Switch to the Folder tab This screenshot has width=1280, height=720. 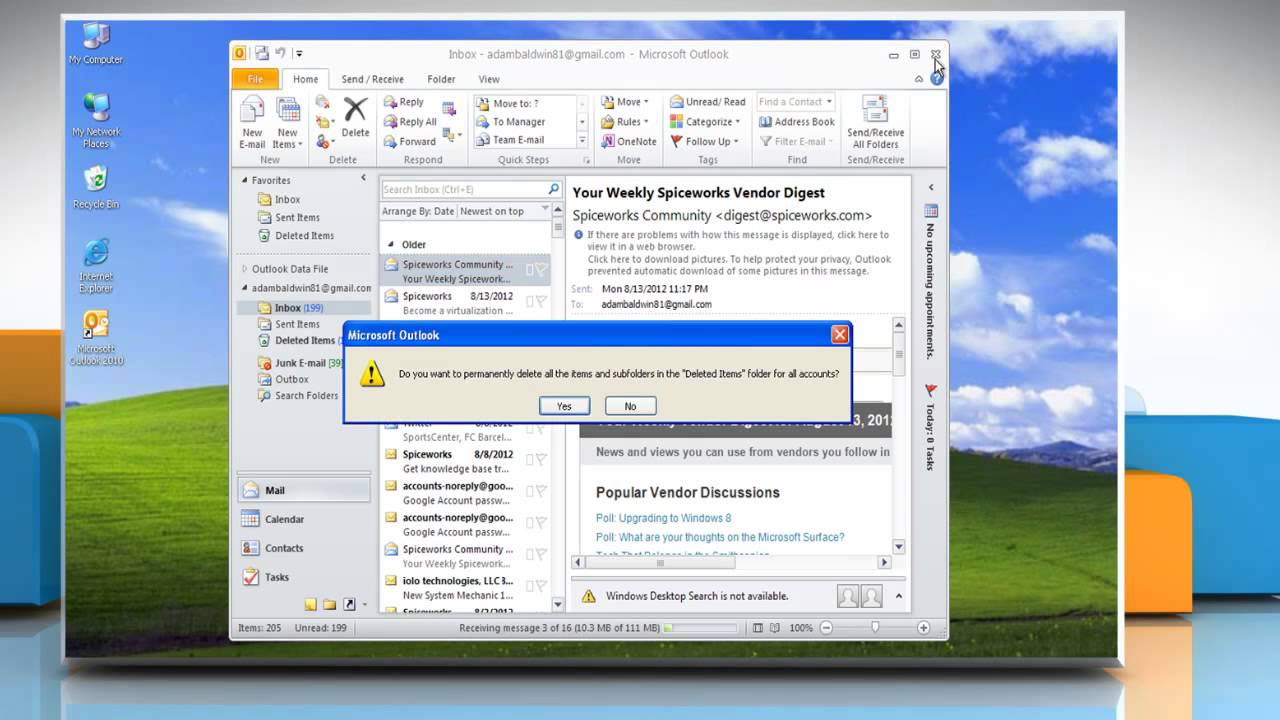pyautogui.click(x=441, y=79)
